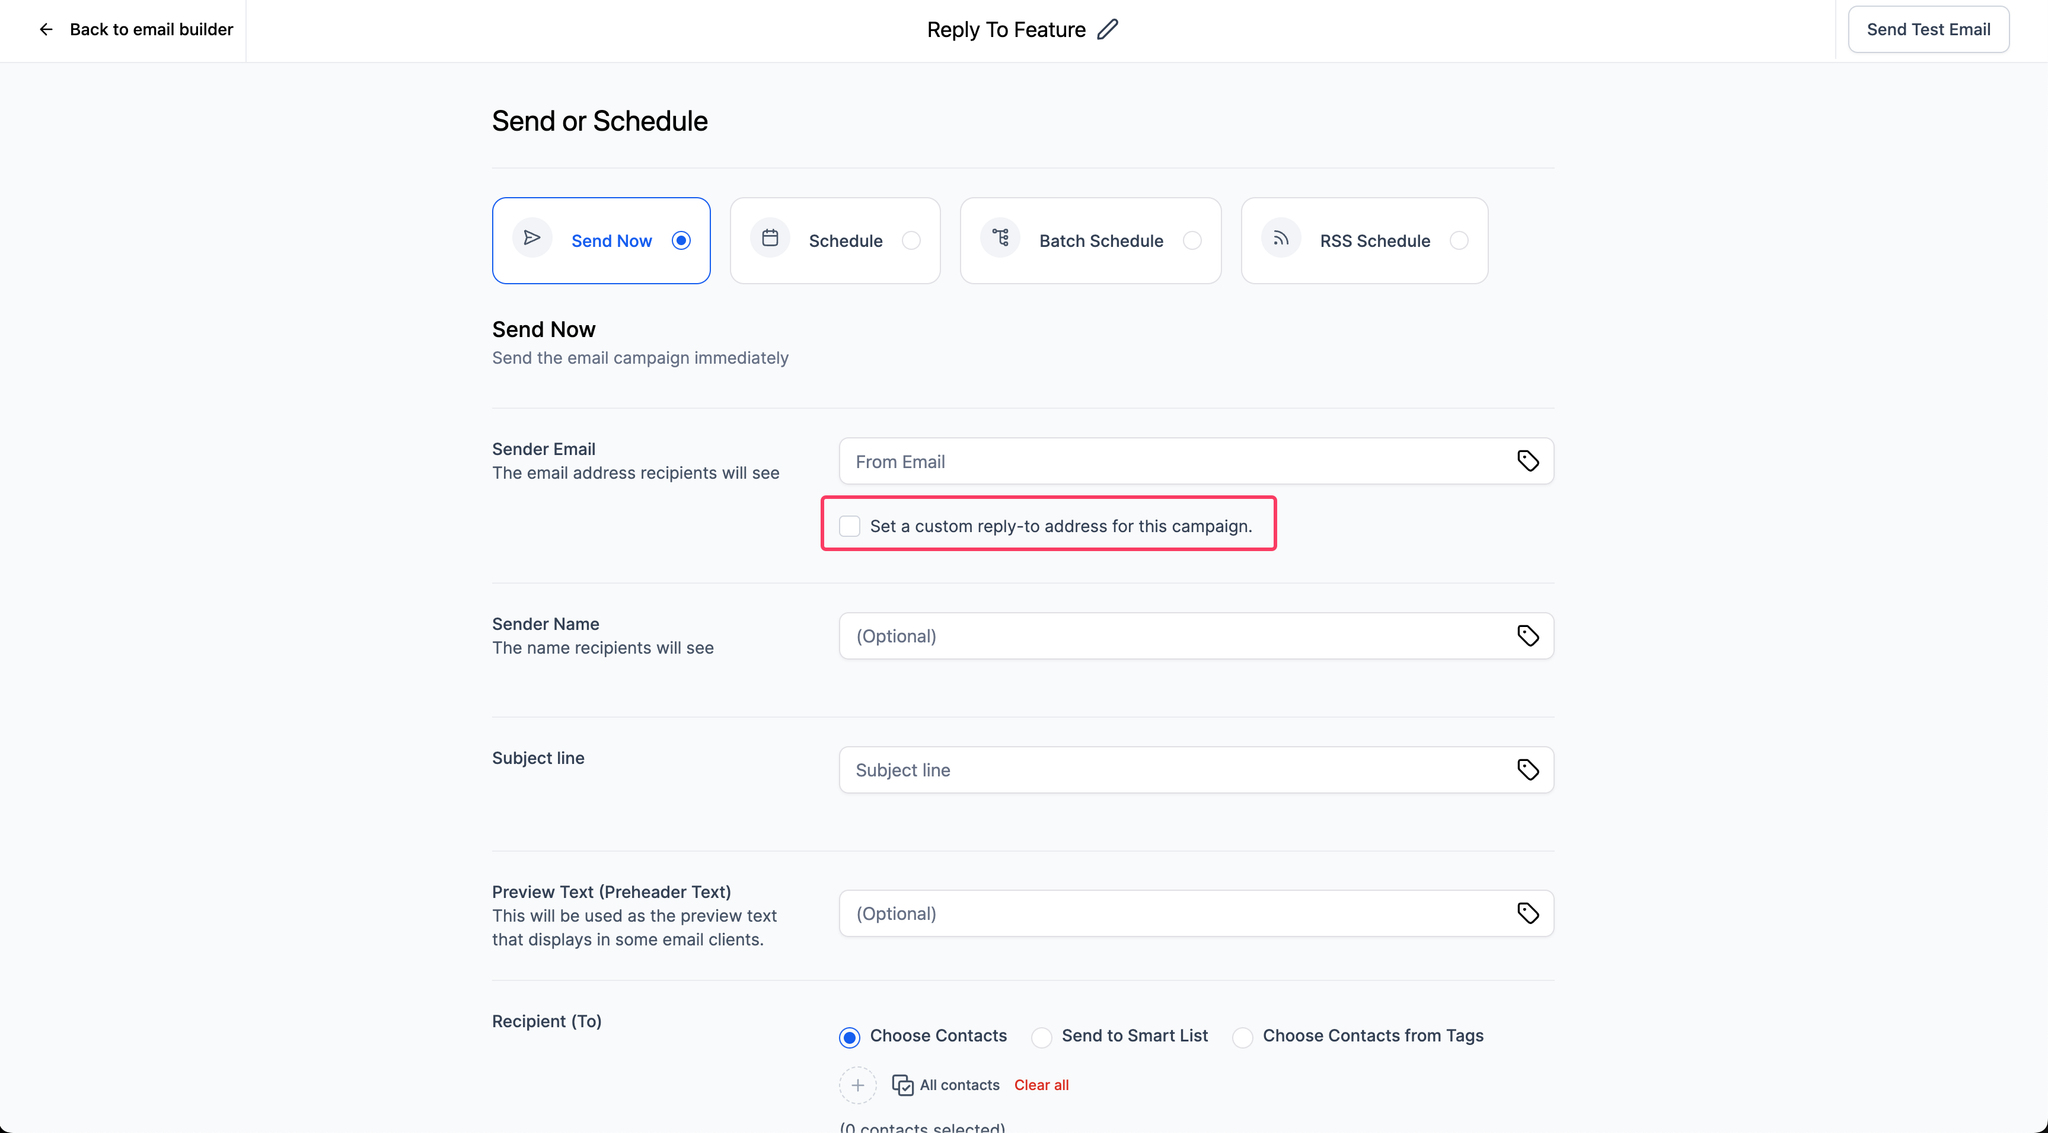Image resolution: width=2048 pixels, height=1133 pixels.
Task: Click the RSS feed icon on RSS Schedule tab
Action: [1281, 237]
